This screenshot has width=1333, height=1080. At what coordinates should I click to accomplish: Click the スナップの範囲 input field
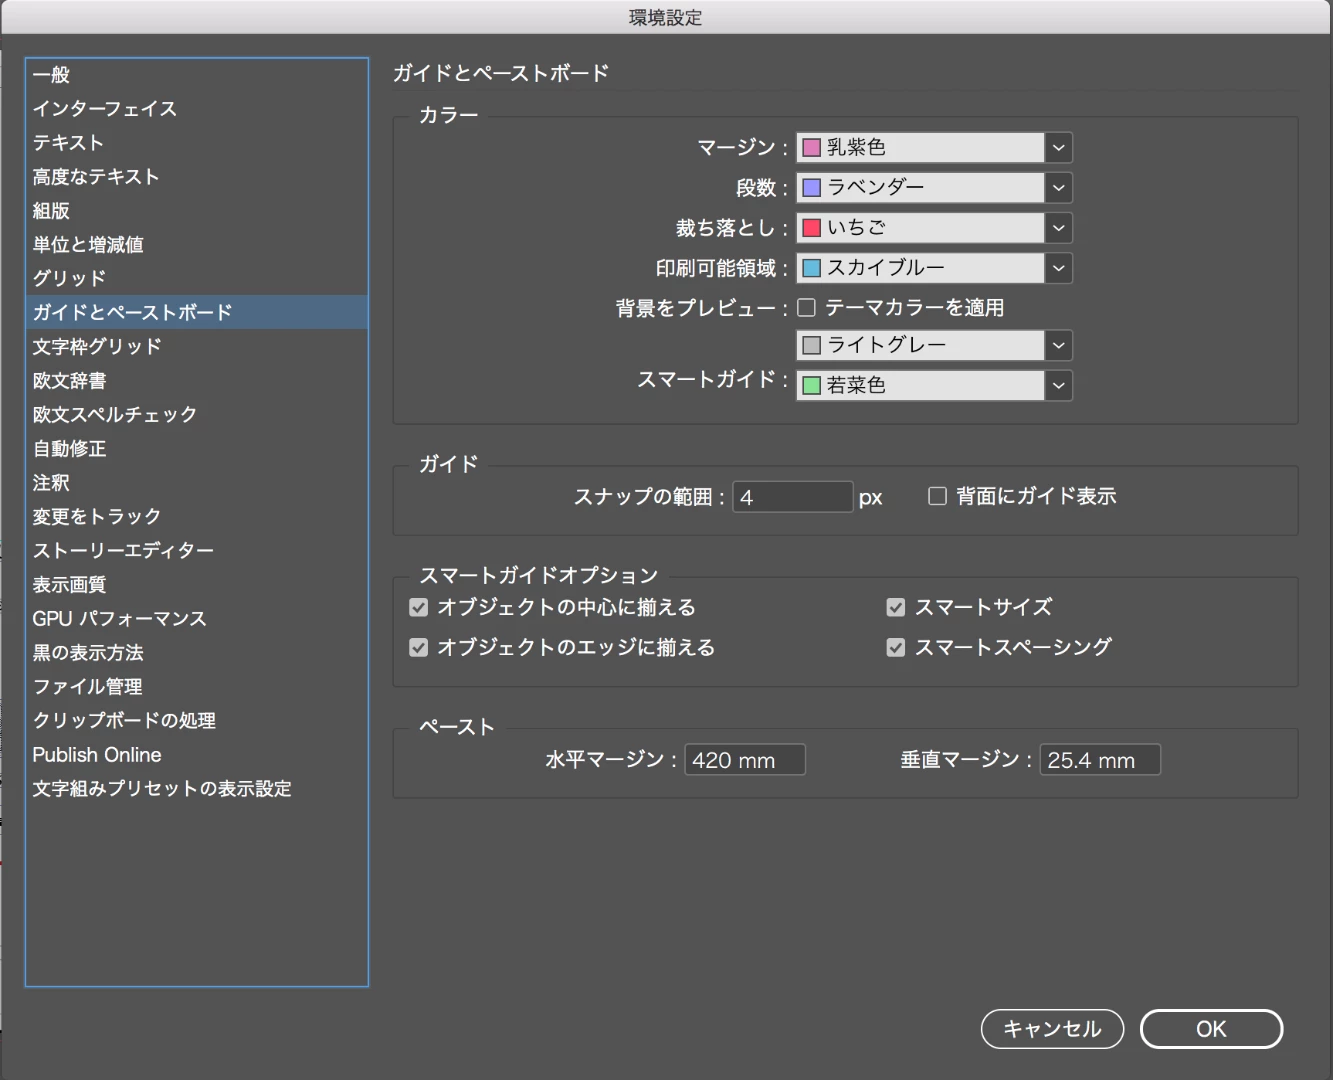coord(793,497)
